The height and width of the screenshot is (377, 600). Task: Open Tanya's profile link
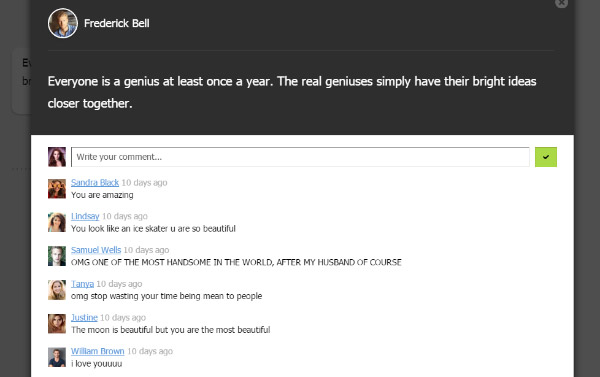point(82,284)
